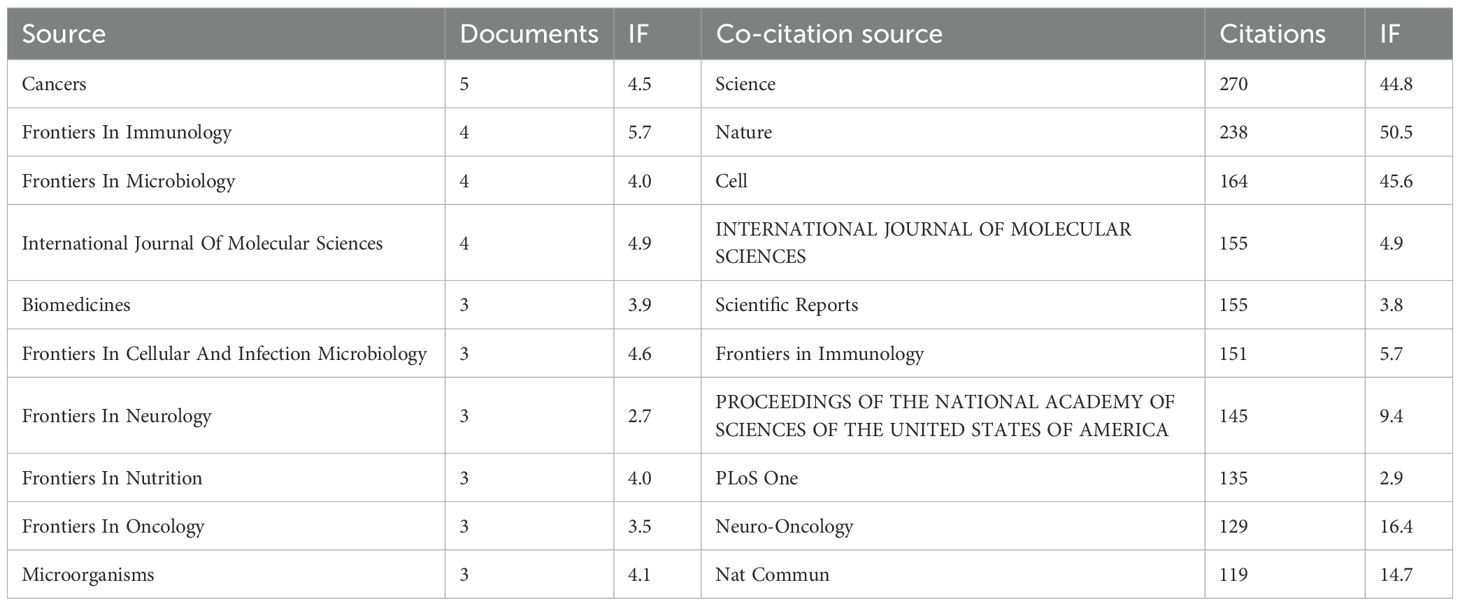Click the Co-citation source column header

pos(828,34)
